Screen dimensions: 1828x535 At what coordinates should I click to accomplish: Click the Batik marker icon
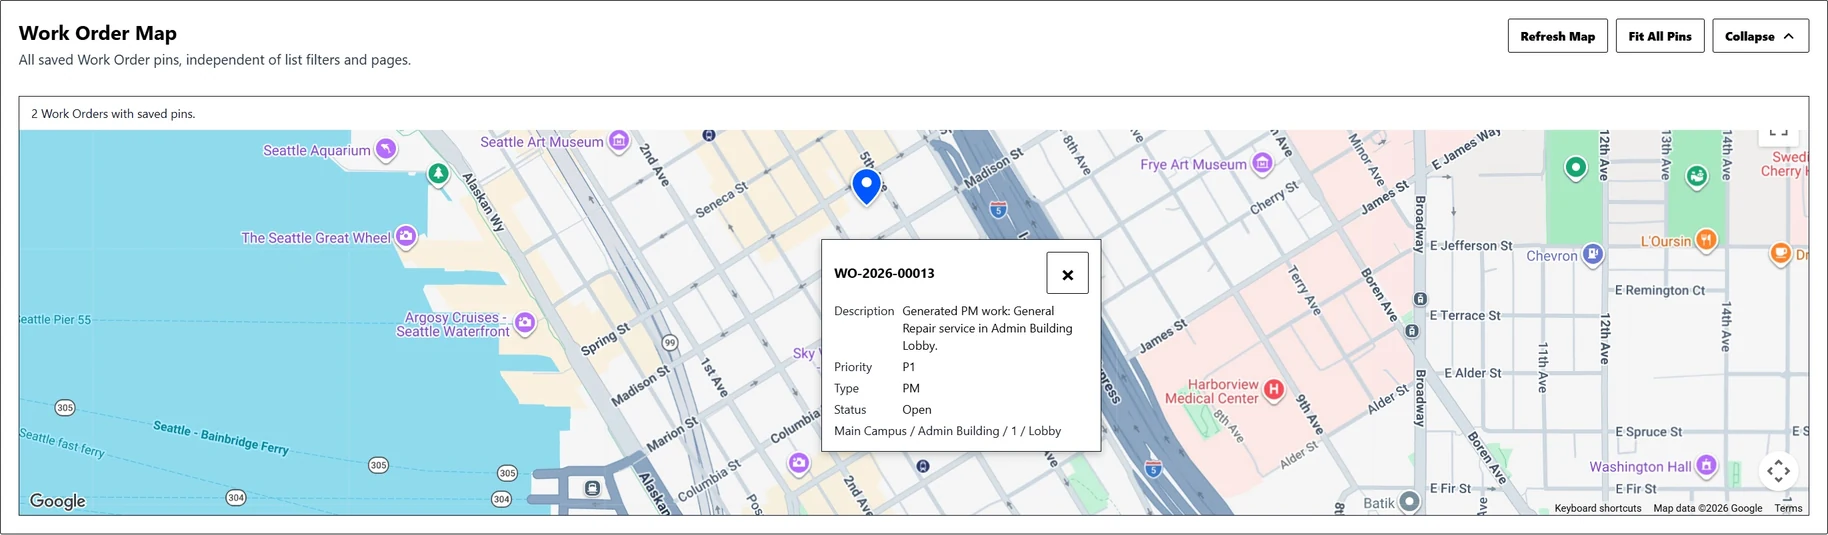(x=1409, y=501)
